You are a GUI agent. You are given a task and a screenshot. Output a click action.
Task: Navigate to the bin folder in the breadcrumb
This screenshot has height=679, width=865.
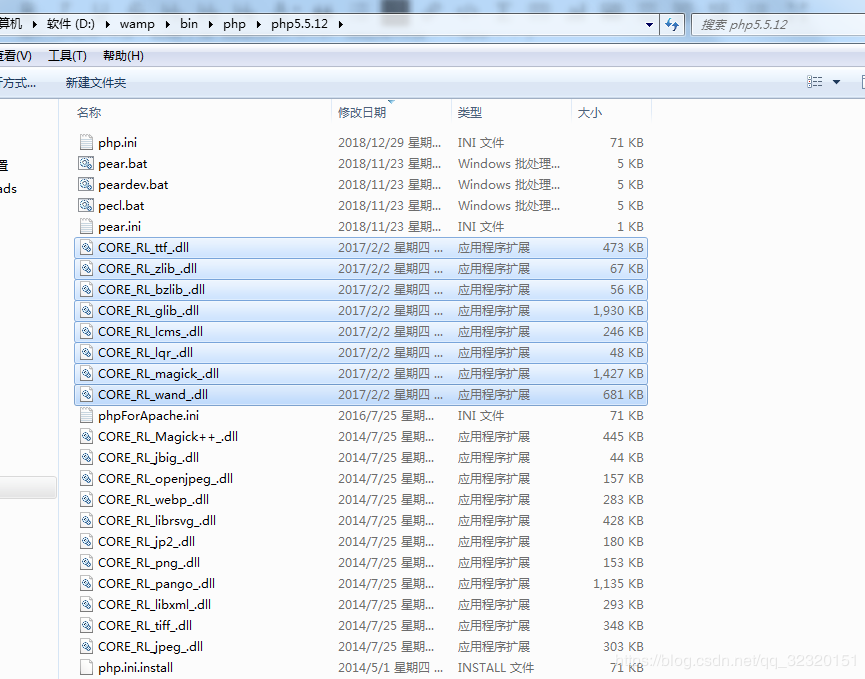[188, 24]
